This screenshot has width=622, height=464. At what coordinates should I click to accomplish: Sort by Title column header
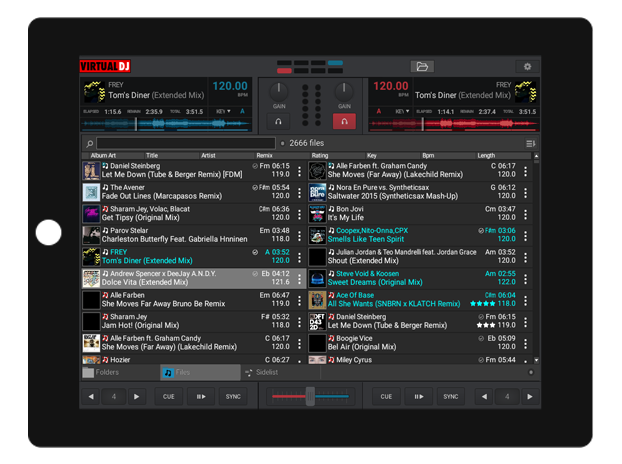tap(152, 155)
